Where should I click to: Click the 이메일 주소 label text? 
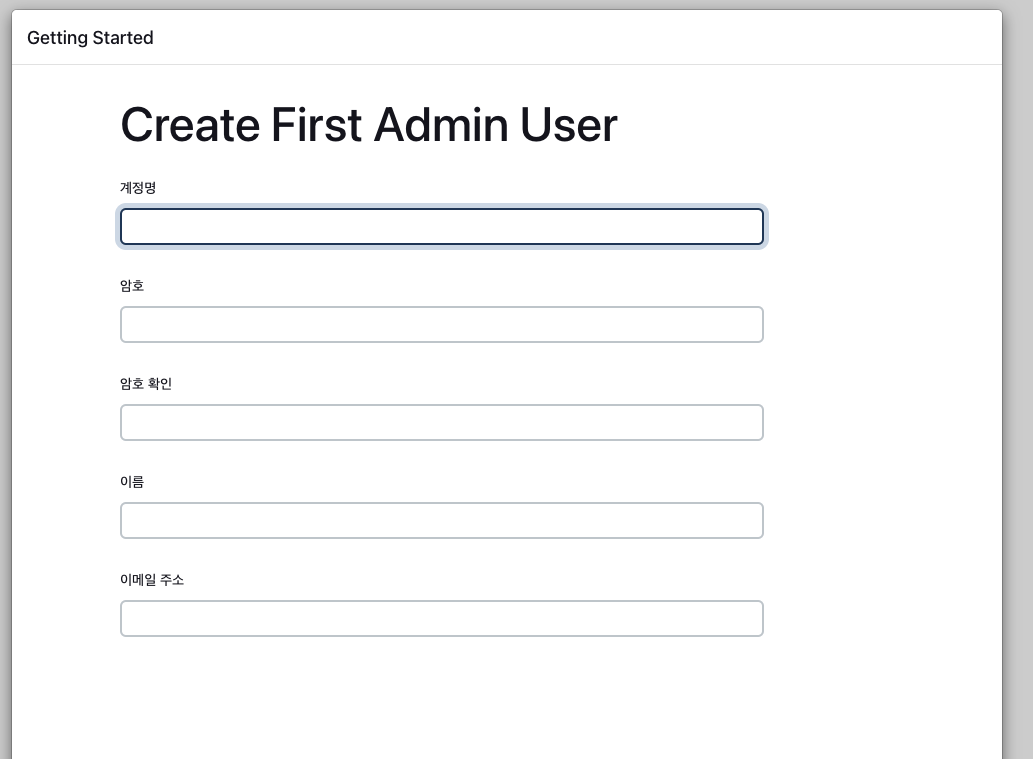point(152,580)
